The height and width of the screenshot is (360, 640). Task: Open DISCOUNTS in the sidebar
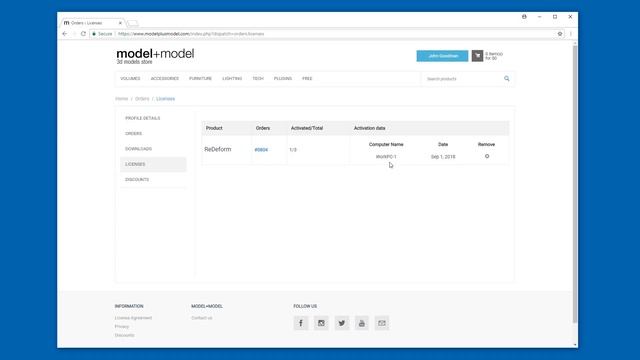click(153, 180)
